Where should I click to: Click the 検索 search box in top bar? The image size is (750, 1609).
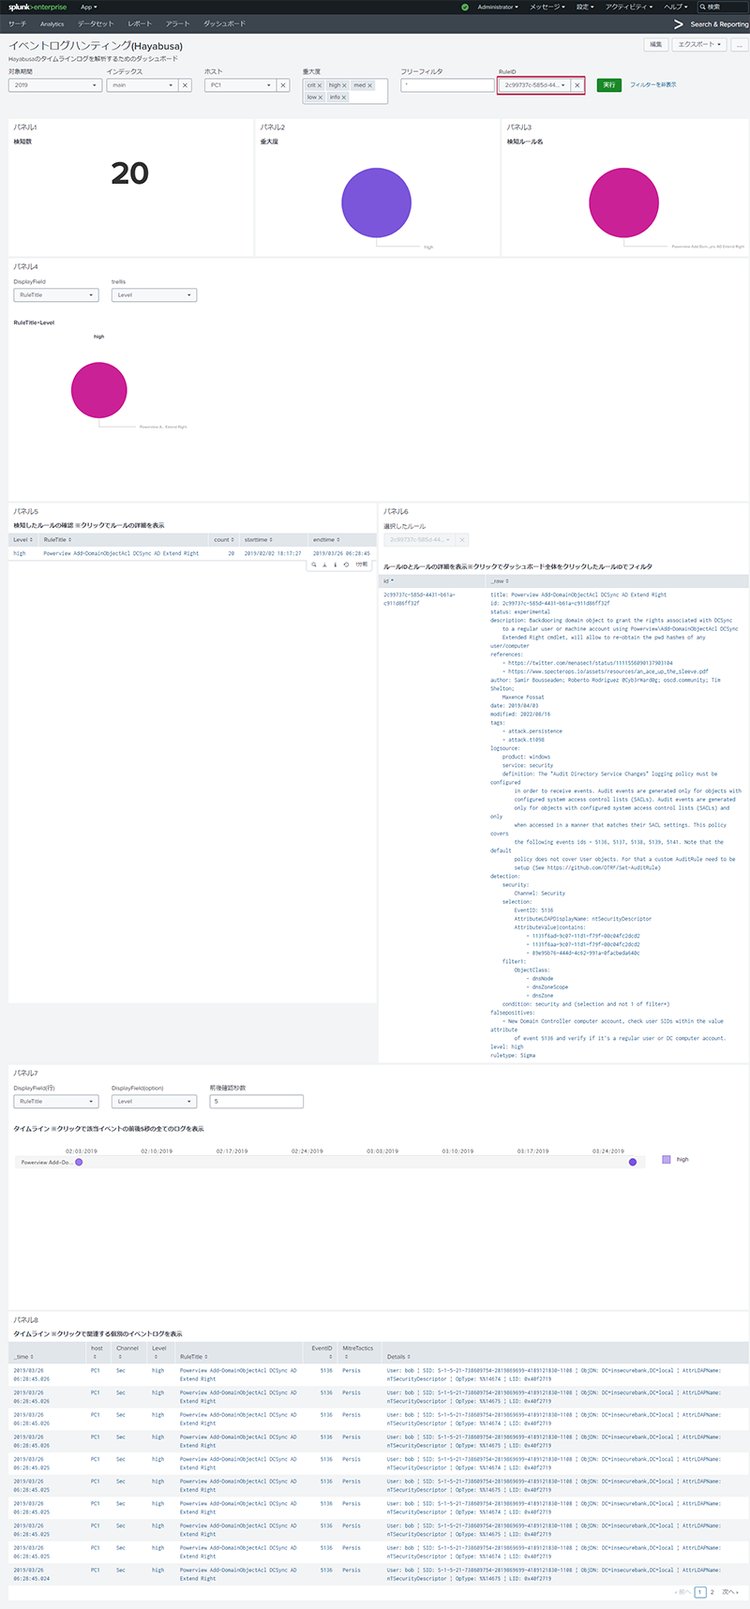pyautogui.click(x=722, y=7)
